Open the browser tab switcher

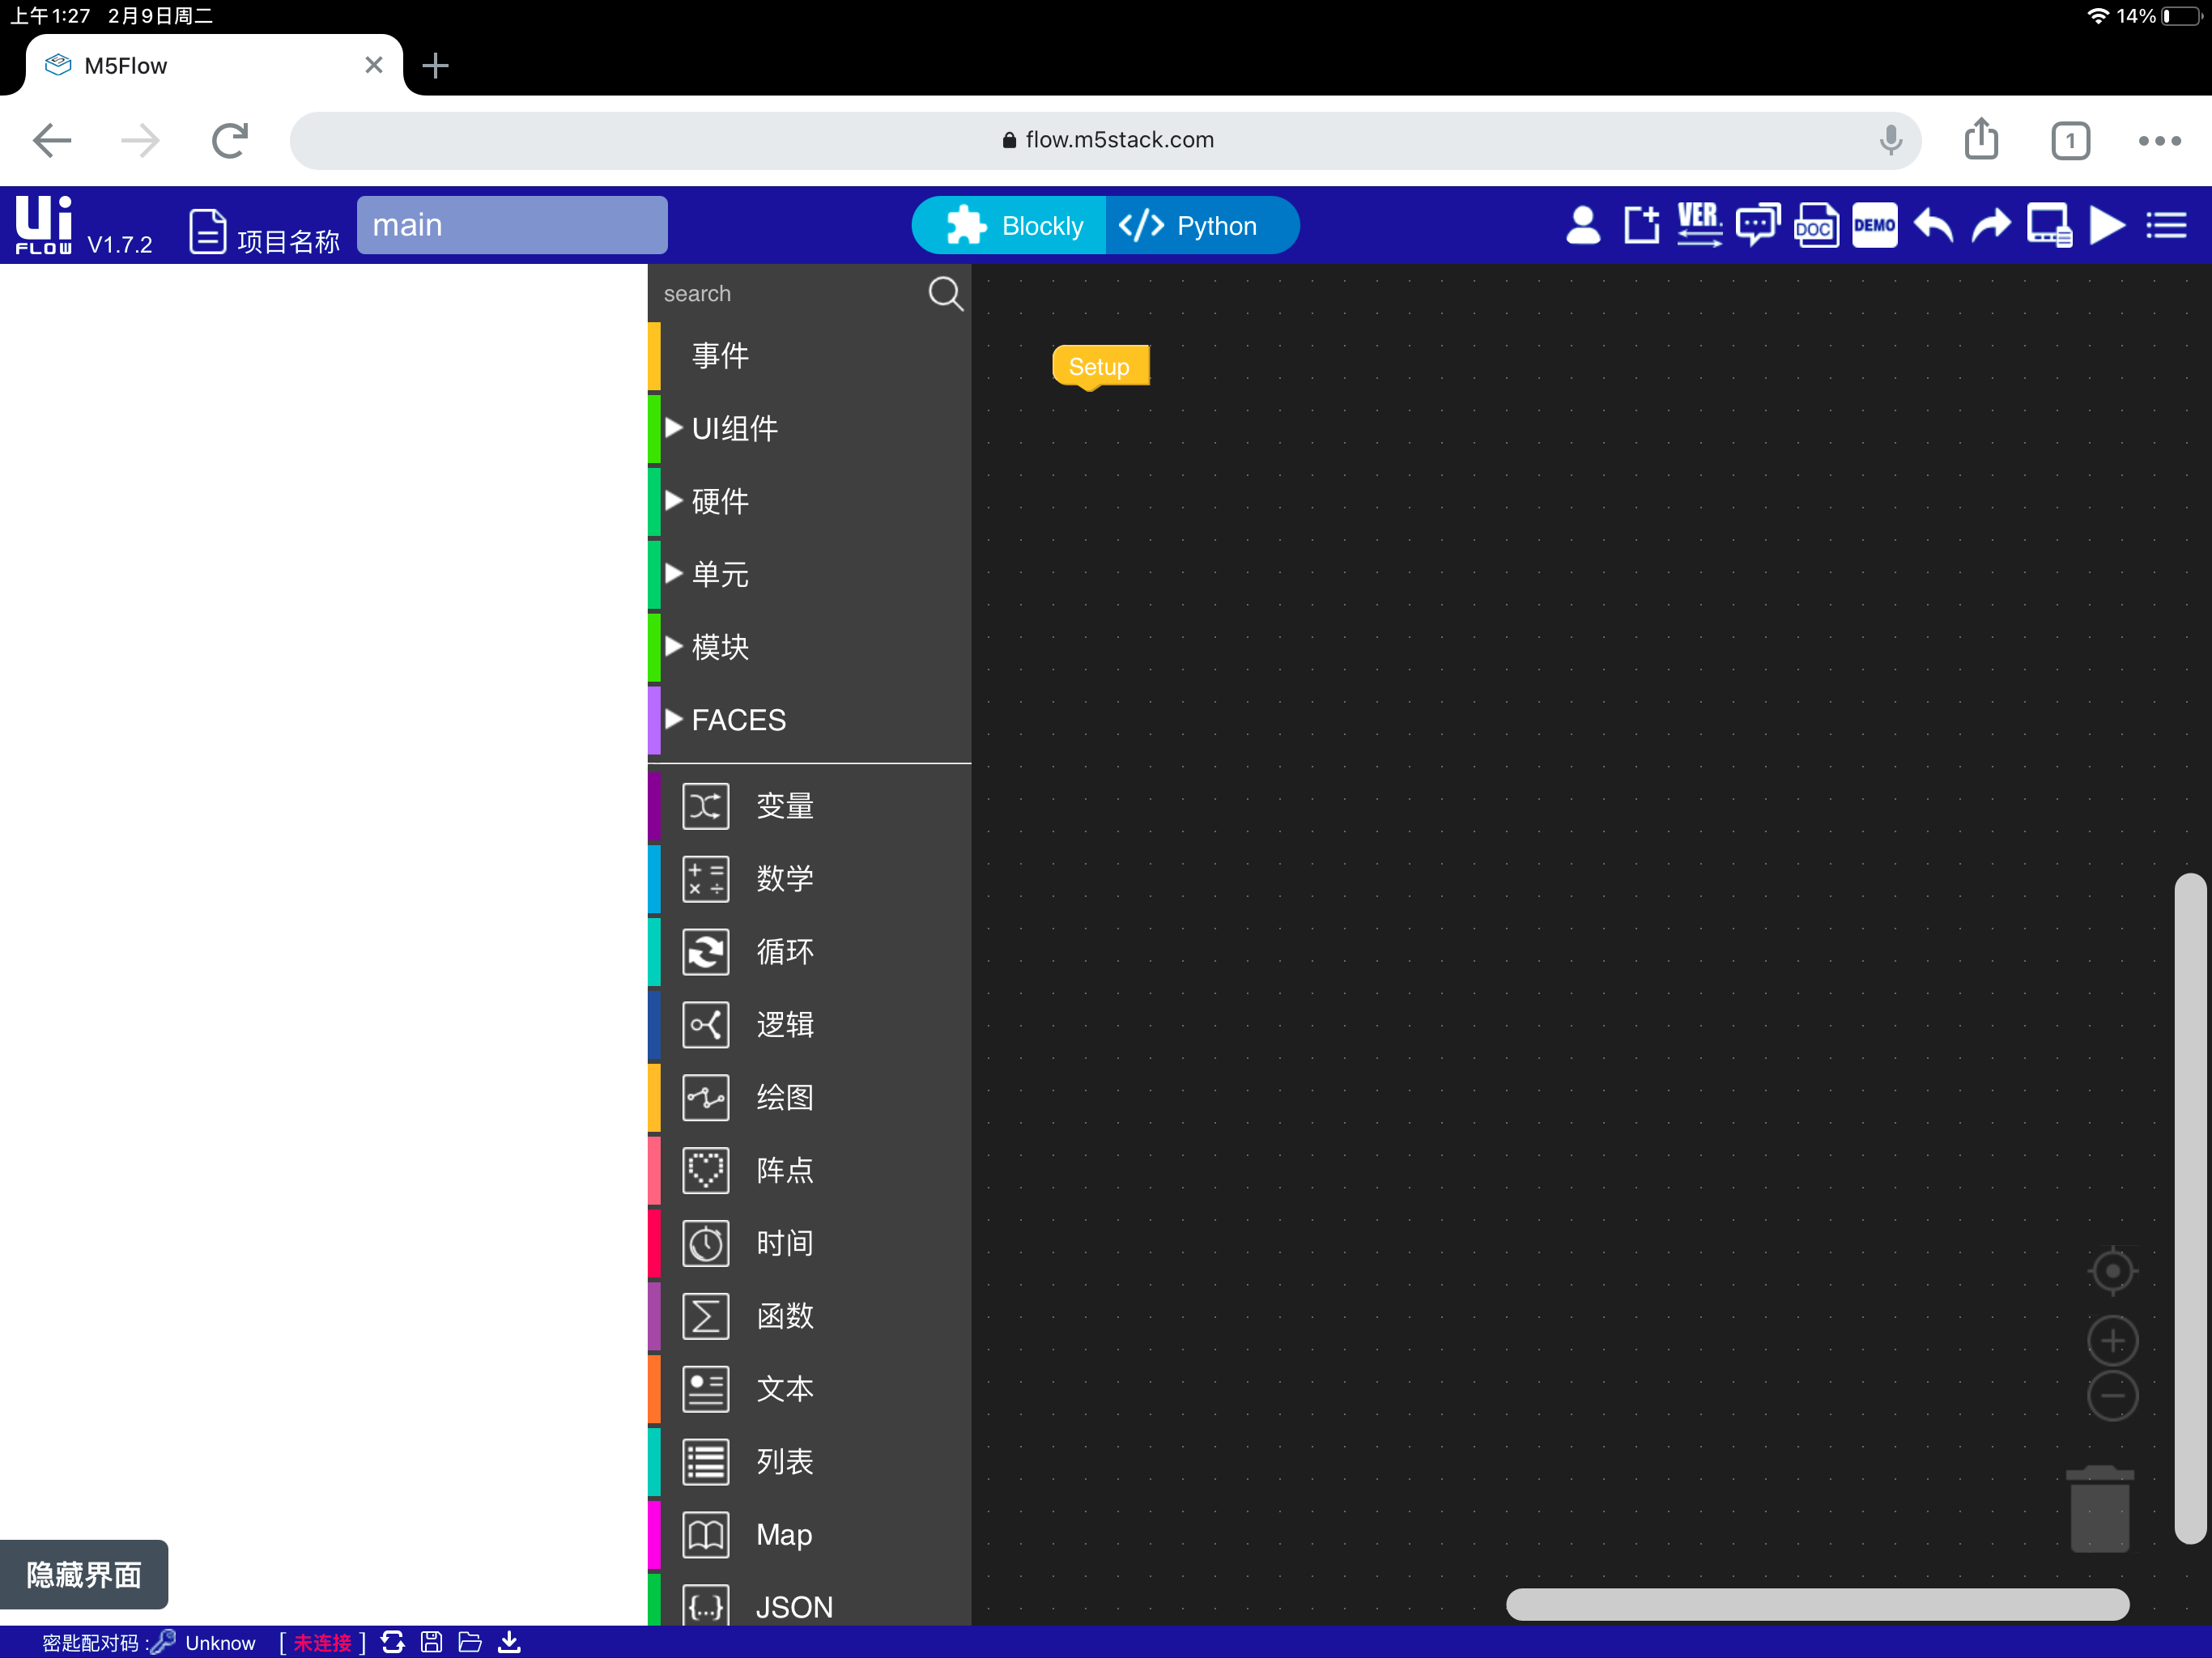tap(2070, 140)
